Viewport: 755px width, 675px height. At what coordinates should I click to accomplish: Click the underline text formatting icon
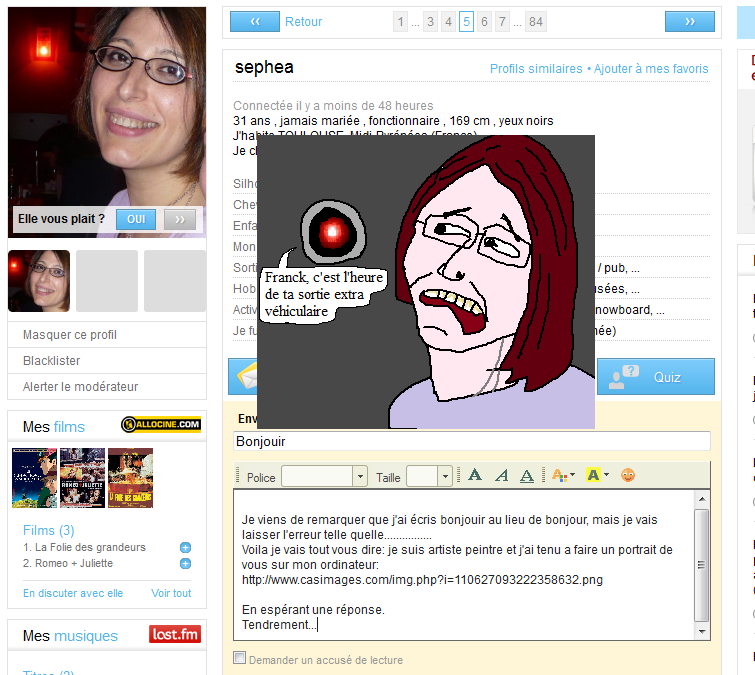(527, 476)
